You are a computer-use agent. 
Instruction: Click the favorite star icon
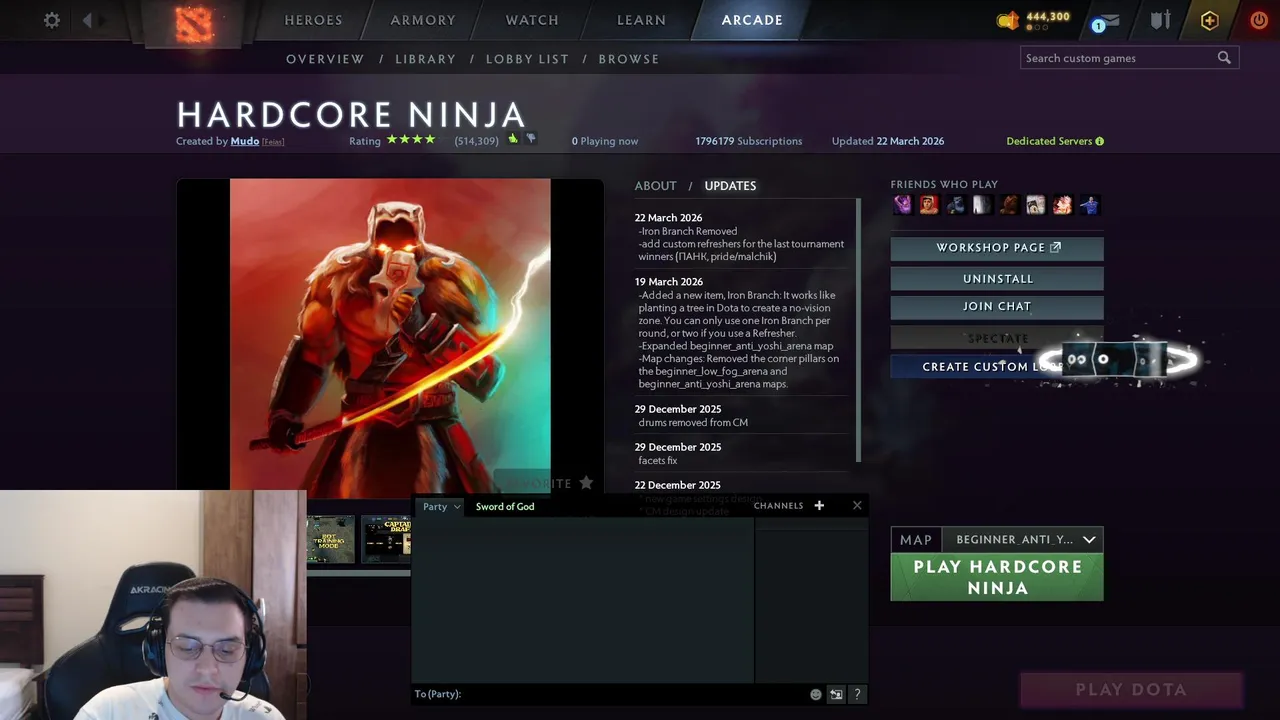point(586,483)
